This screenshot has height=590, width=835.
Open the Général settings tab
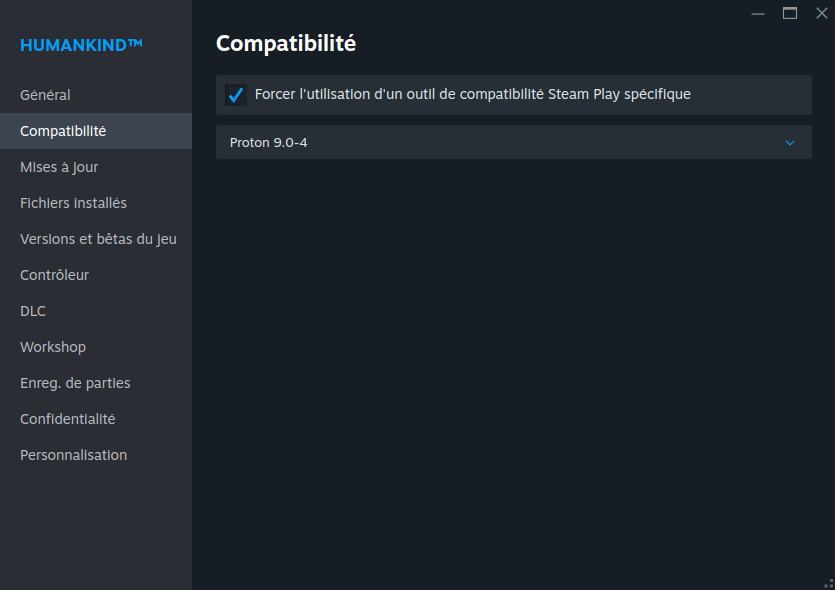pyautogui.click(x=96, y=95)
